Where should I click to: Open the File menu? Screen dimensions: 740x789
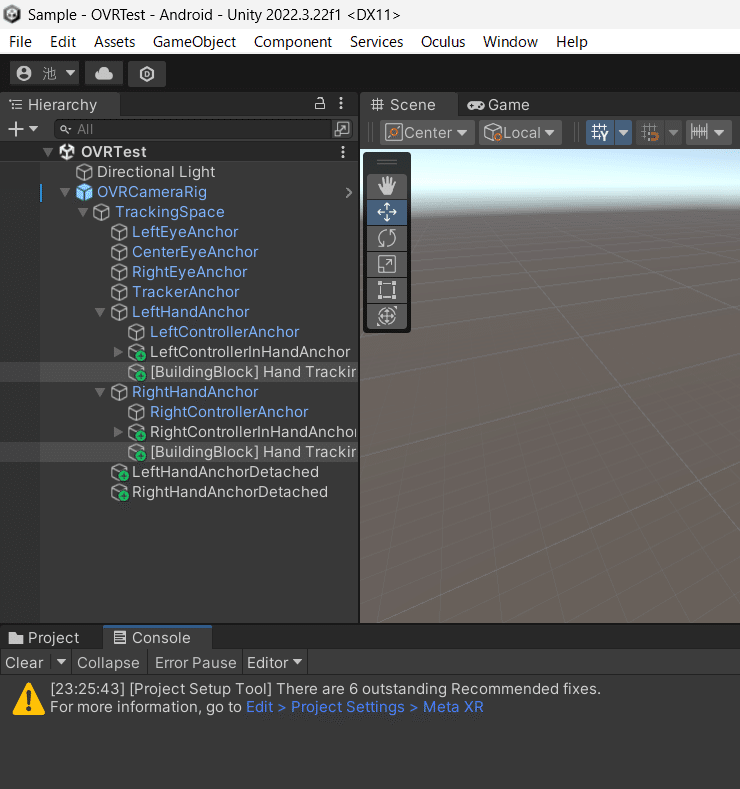[20, 42]
